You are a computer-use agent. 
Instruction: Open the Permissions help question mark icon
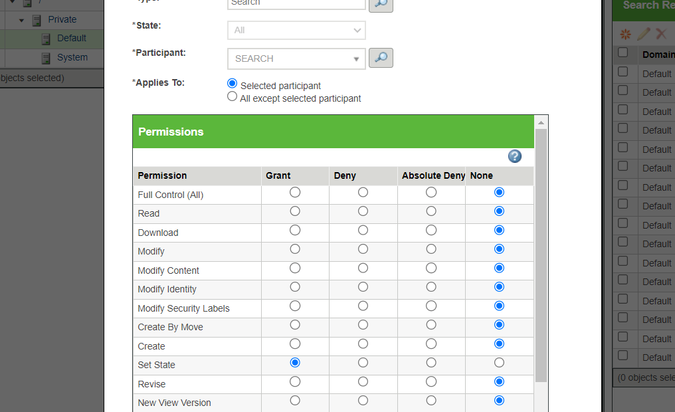point(515,156)
